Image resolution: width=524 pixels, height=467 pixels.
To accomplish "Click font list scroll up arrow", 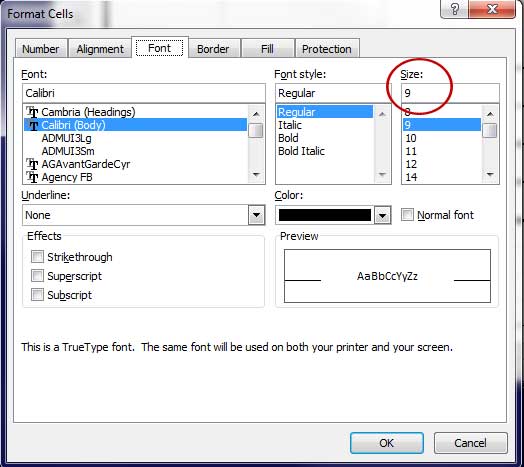I will click(x=256, y=114).
